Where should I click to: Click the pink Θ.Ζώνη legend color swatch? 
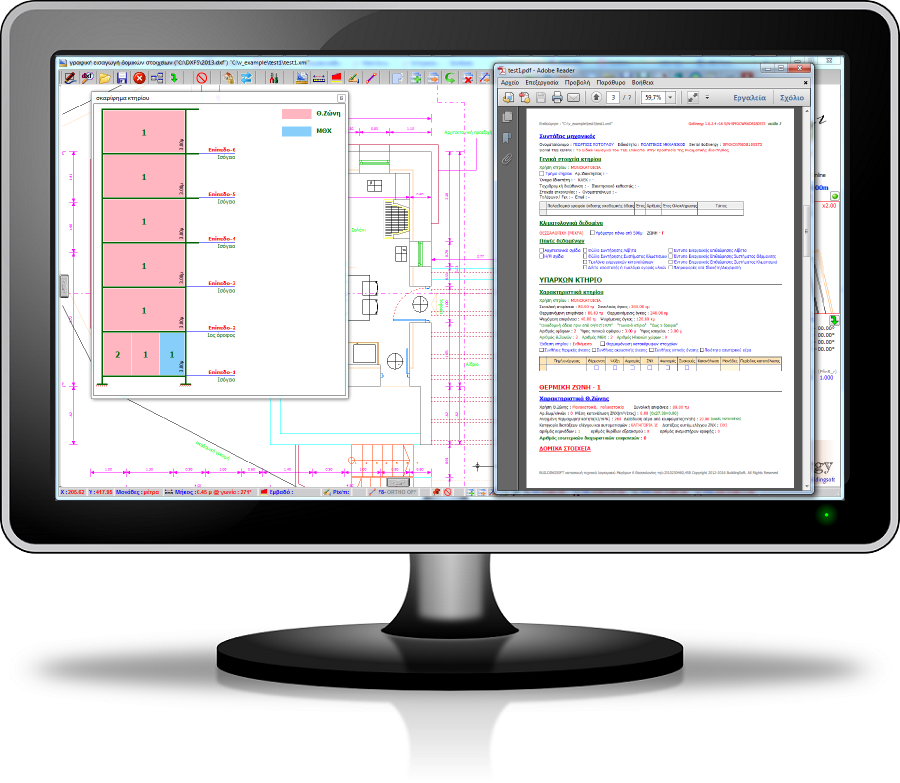[x=296, y=114]
